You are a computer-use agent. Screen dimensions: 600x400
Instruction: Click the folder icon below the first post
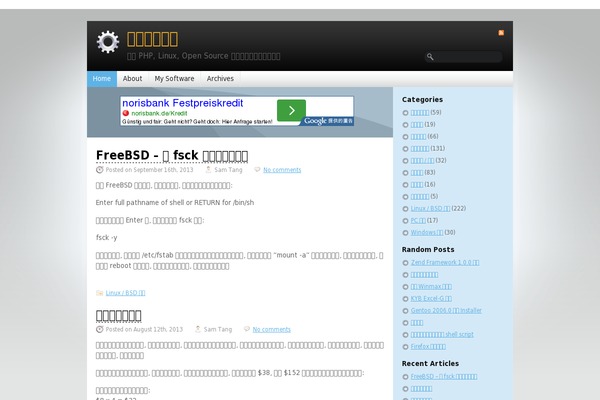coord(99,293)
